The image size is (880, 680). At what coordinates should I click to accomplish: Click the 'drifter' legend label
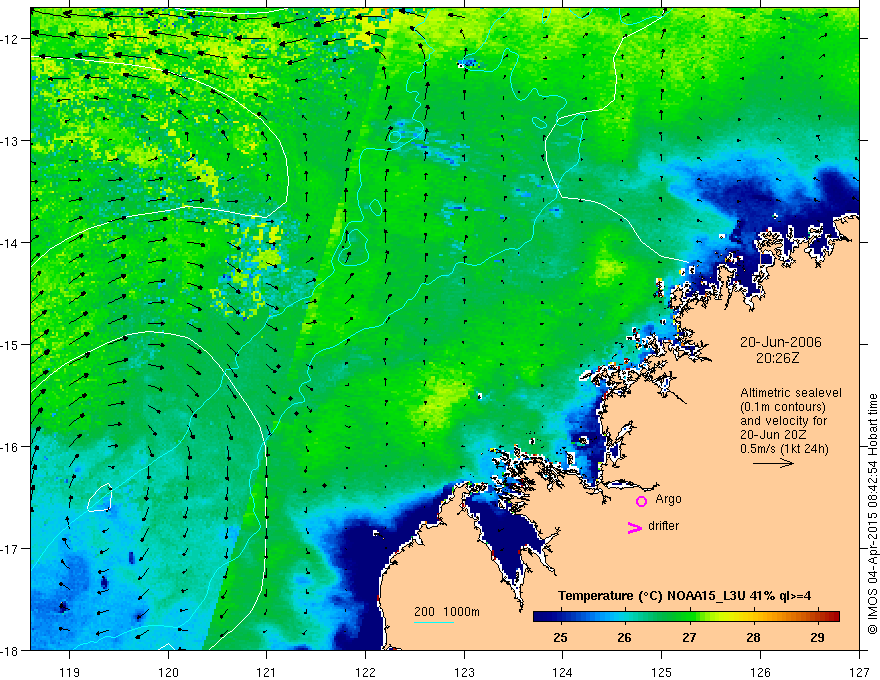663,526
